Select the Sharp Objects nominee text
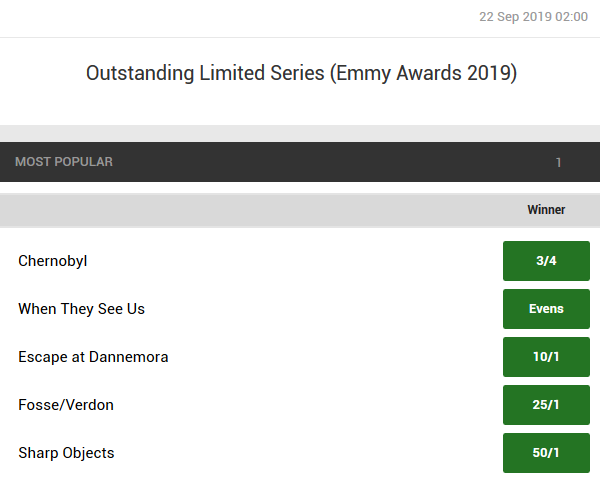The image size is (600, 480). (x=66, y=453)
